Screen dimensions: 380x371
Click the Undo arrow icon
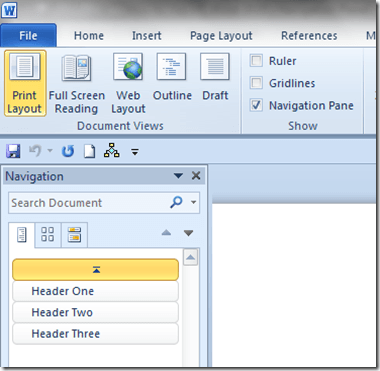point(35,151)
